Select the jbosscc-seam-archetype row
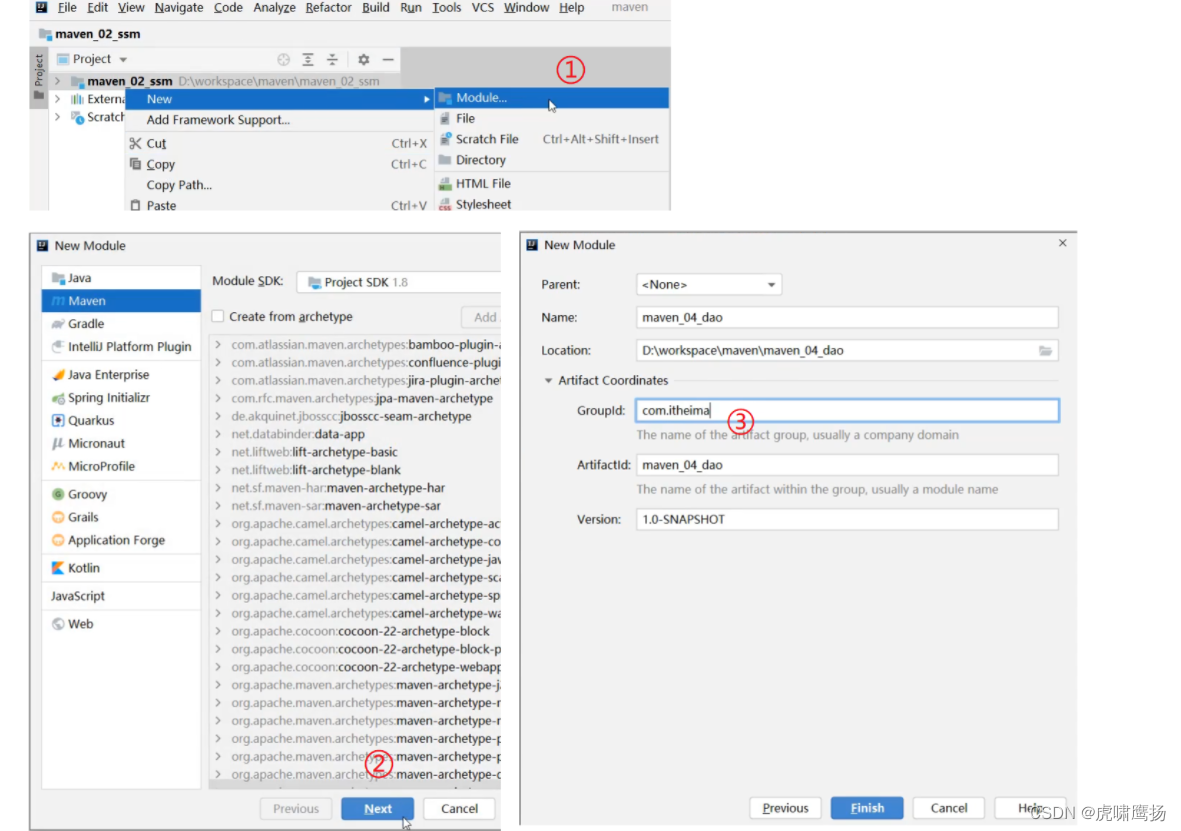 click(356, 416)
